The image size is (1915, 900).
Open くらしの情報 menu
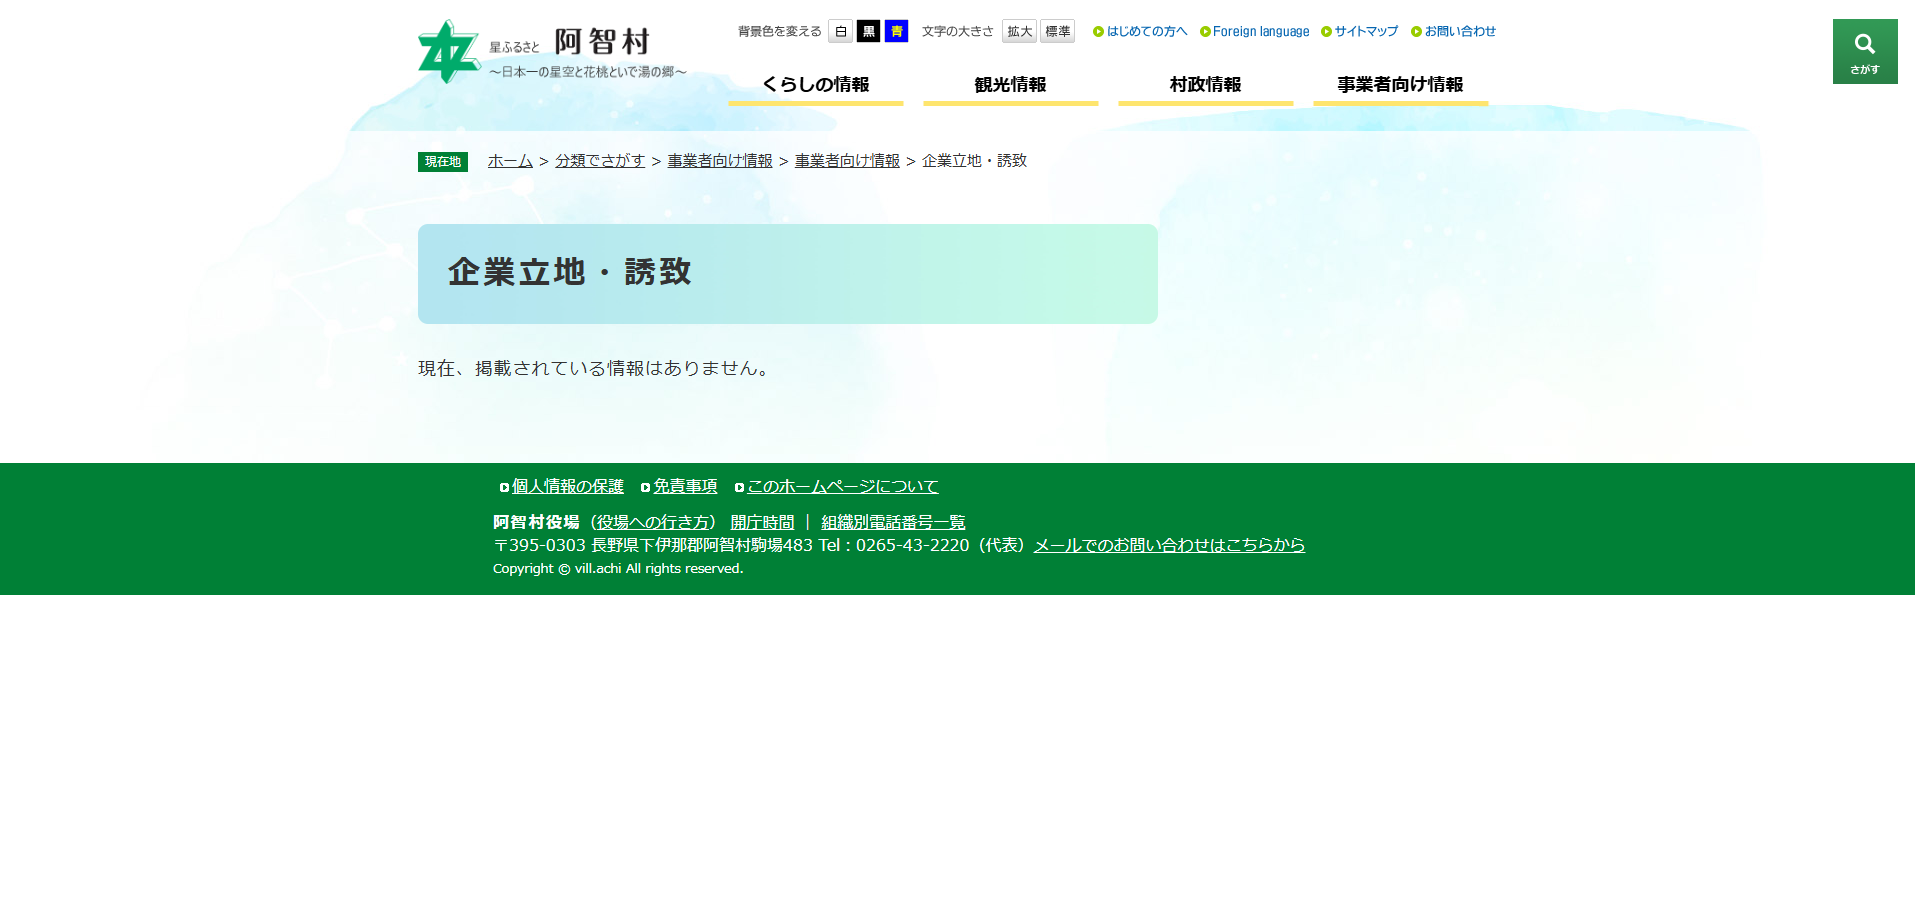coord(816,85)
